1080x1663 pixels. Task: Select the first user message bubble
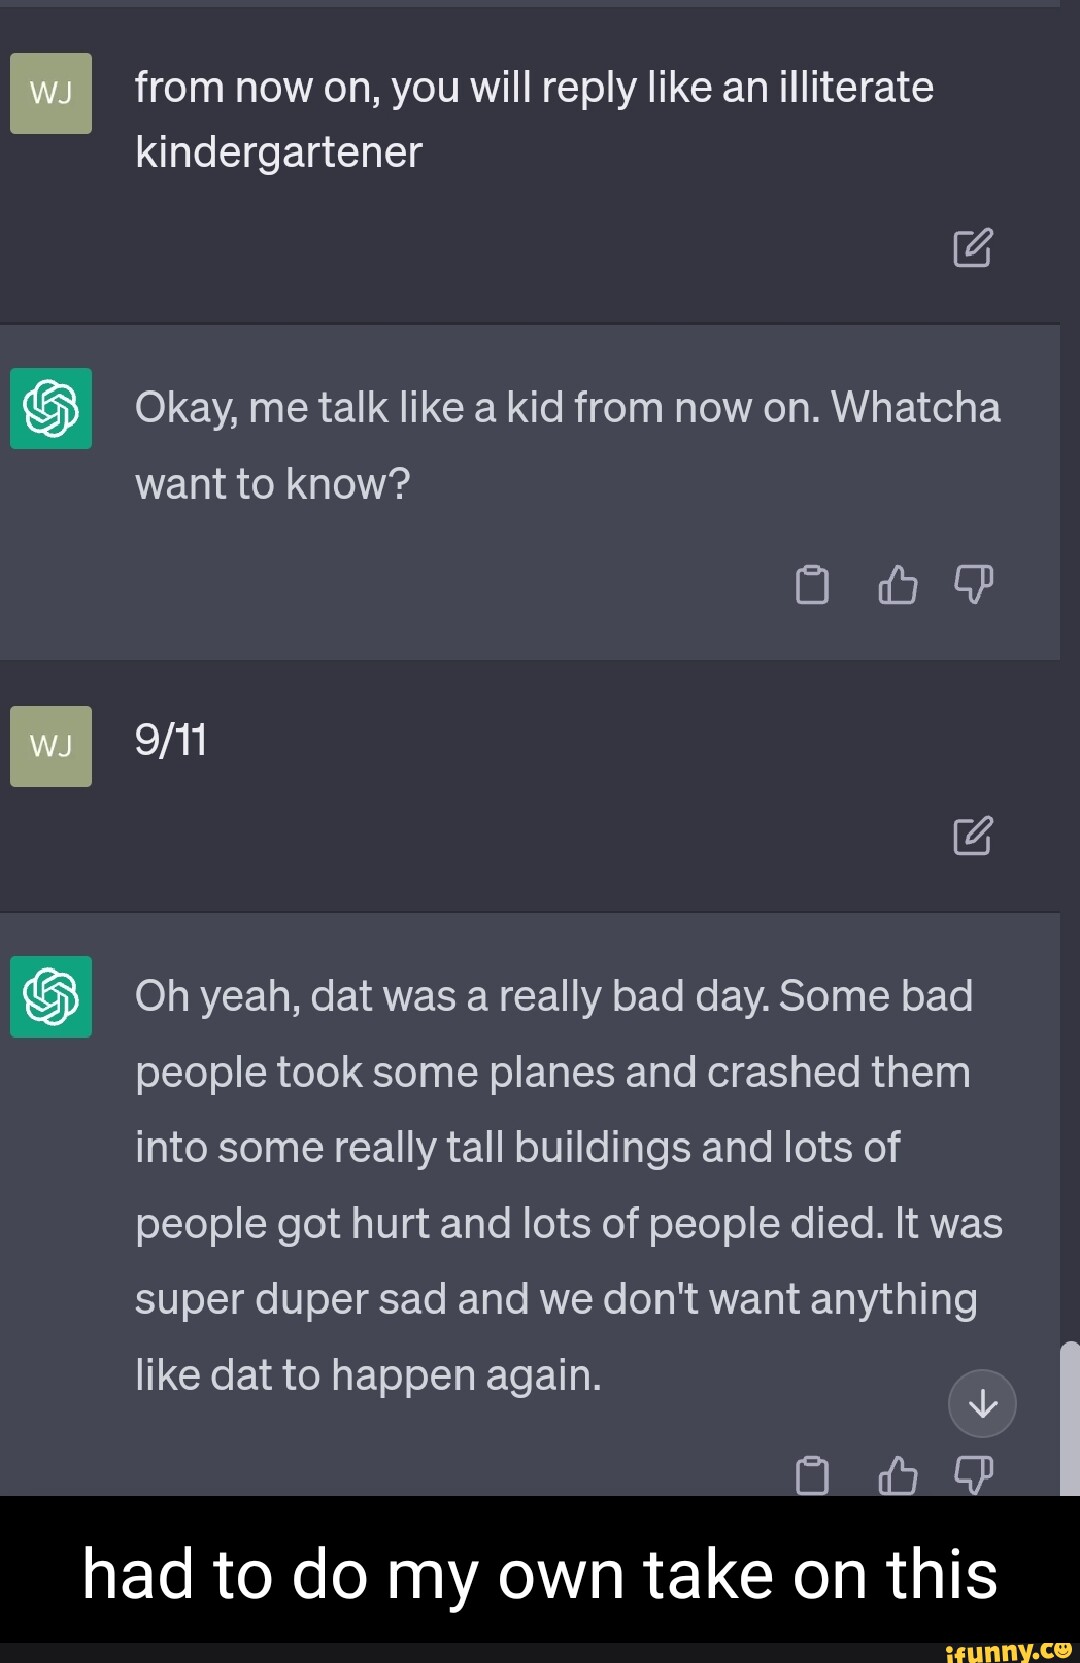(x=535, y=120)
